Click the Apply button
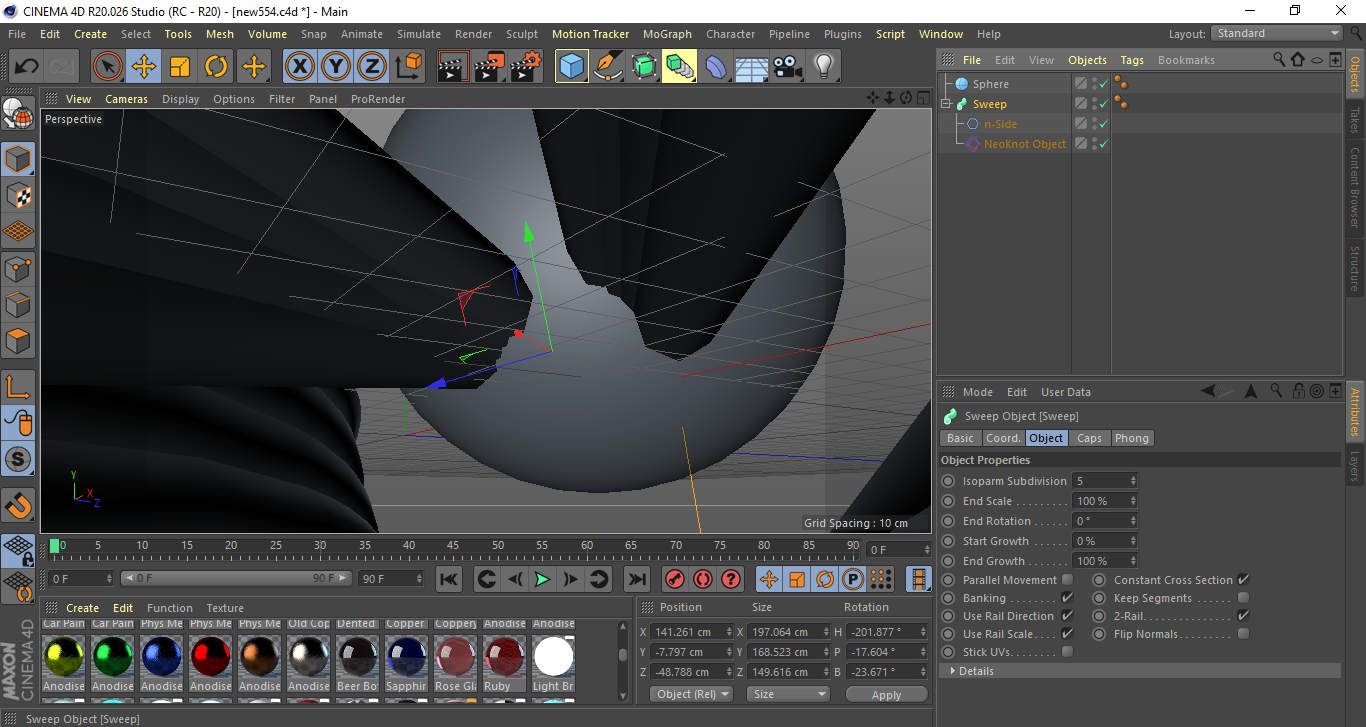Image resolution: width=1366 pixels, height=727 pixels. point(887,694)
